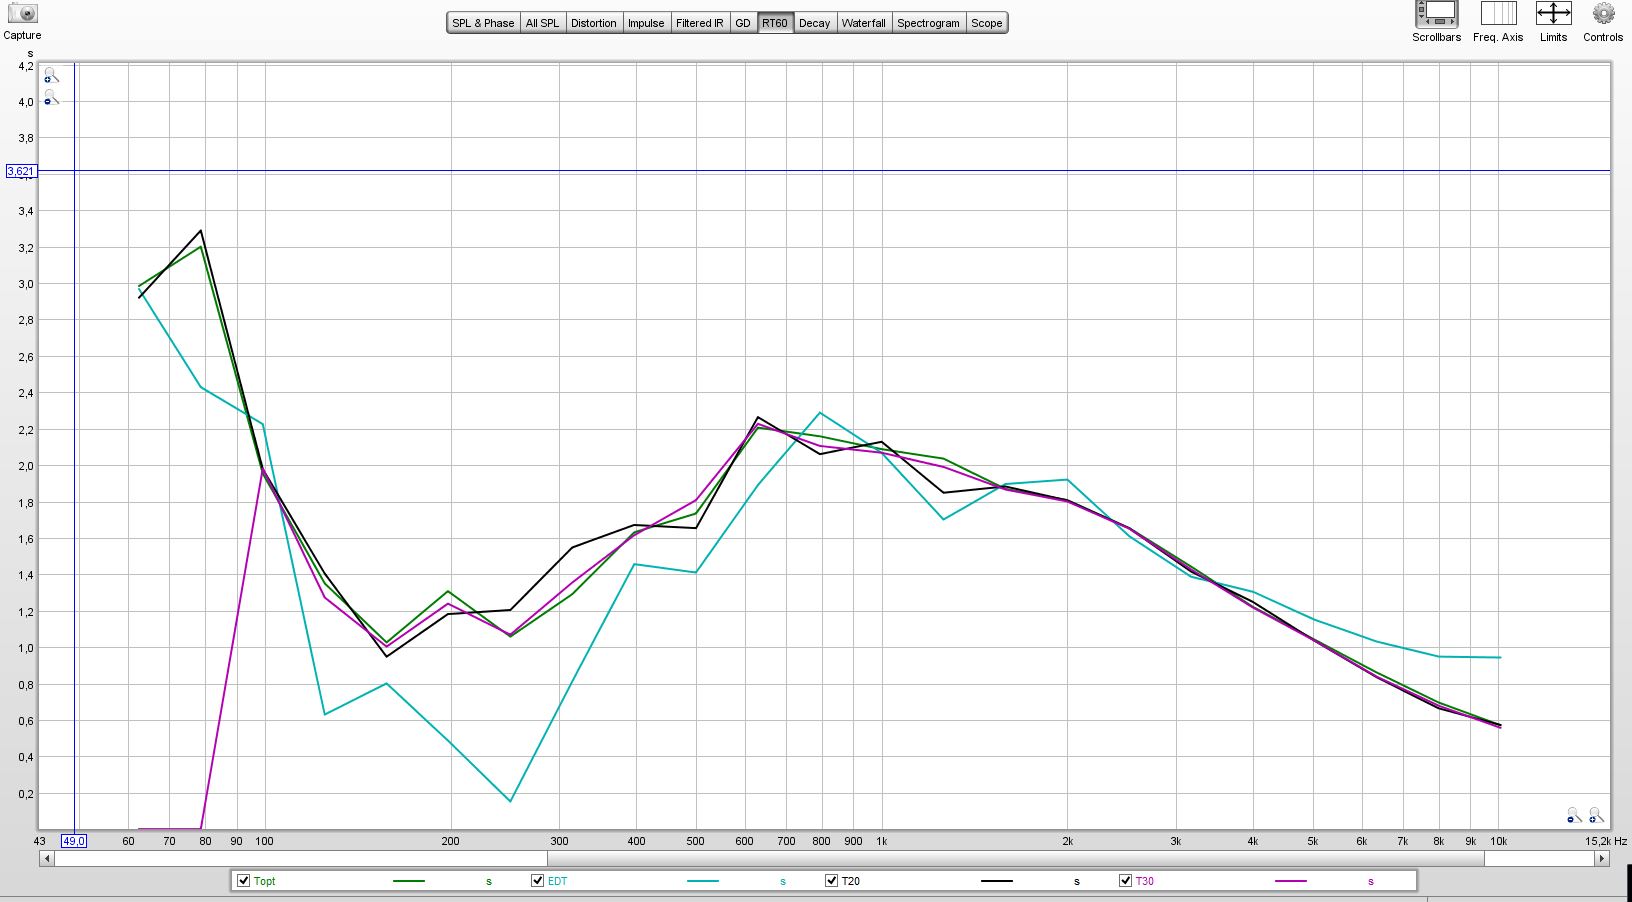
Task: Open the All SPL tab
Action: coord(542,23)
